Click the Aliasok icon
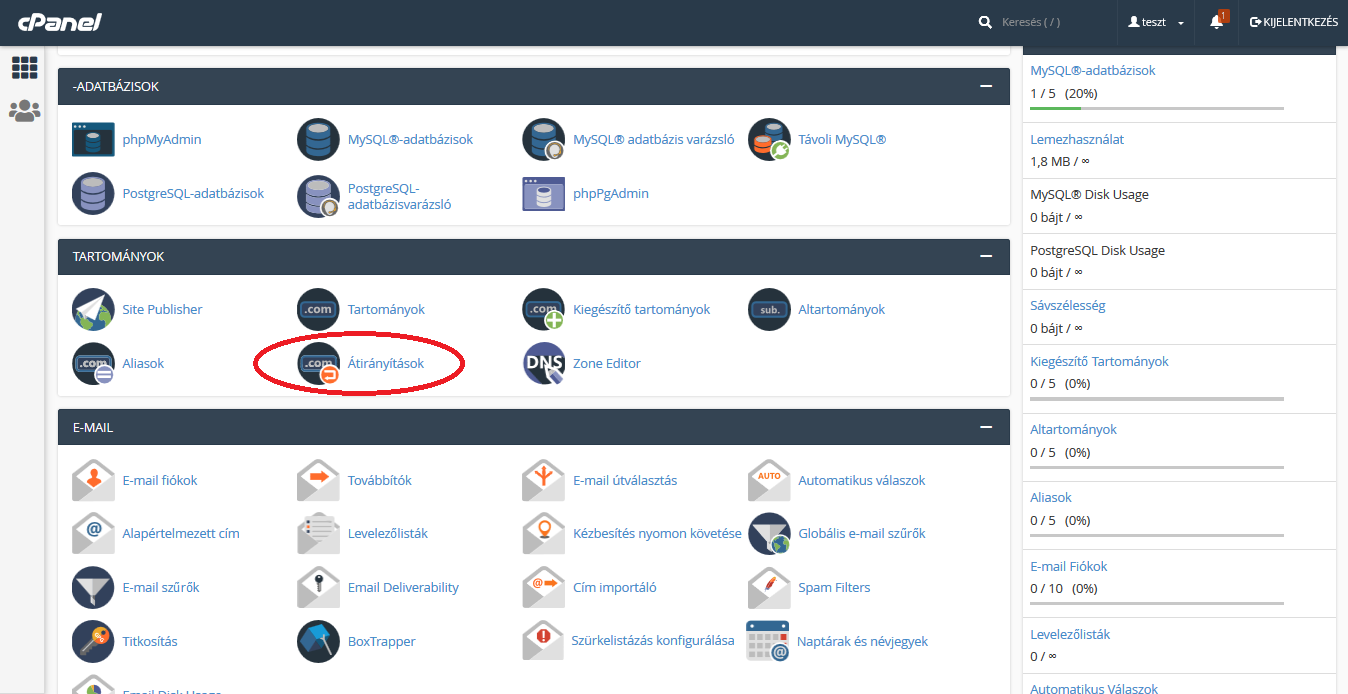Image resolution: width=1348 pixels, height=694 pixels. (94, 363)
